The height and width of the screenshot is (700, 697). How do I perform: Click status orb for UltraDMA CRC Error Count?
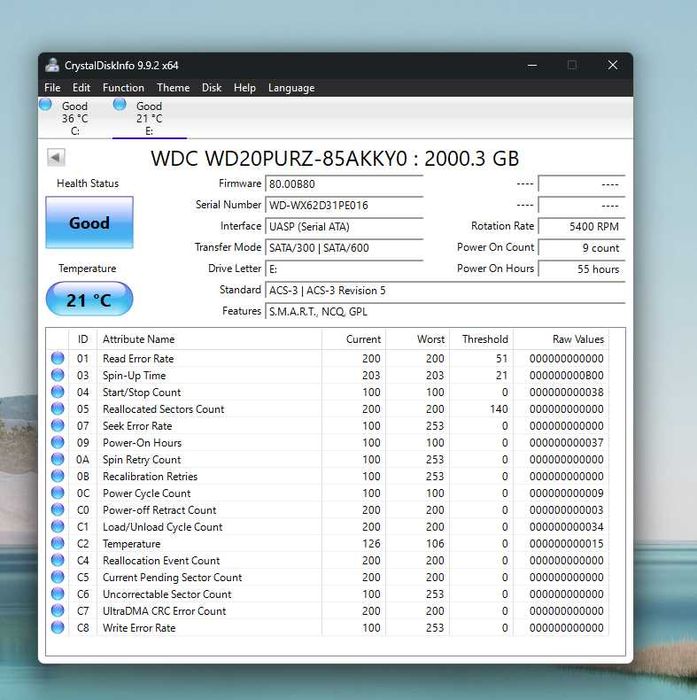58,610
